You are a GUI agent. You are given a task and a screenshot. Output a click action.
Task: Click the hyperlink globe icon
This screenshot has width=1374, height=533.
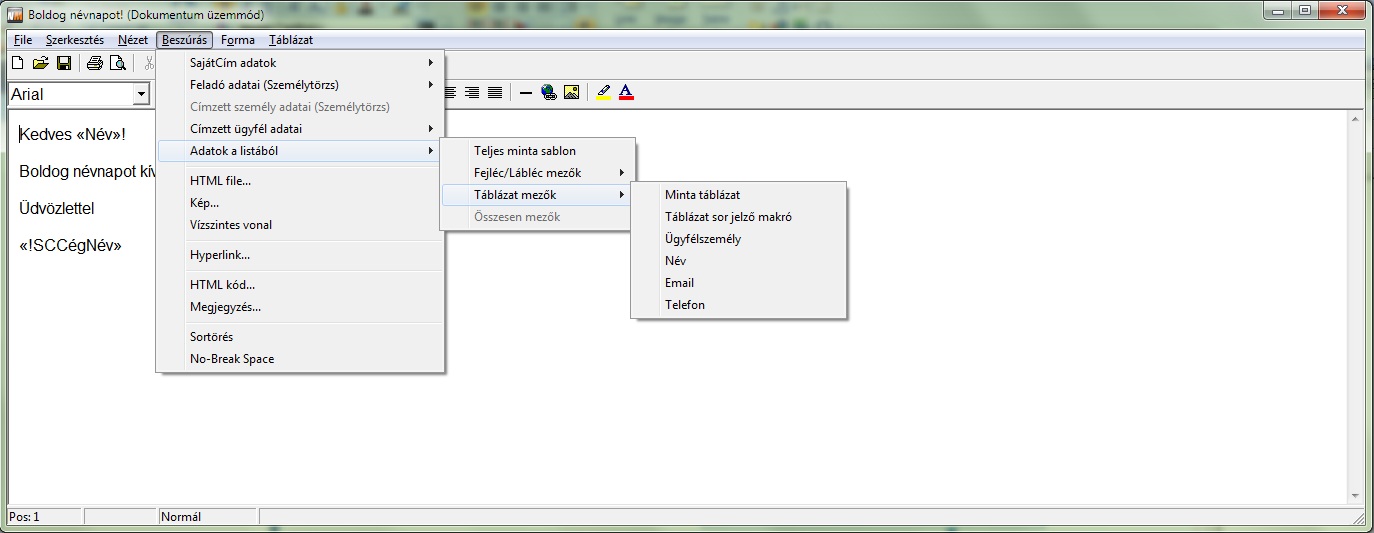[x=549, y=93]
